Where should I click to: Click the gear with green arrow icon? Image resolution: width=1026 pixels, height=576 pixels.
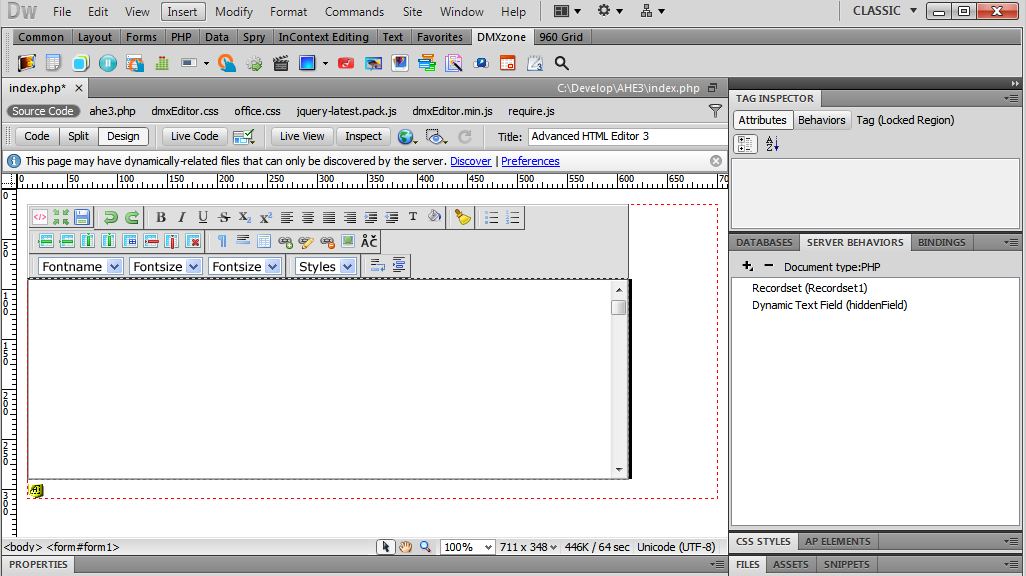(x=254, y=63)
